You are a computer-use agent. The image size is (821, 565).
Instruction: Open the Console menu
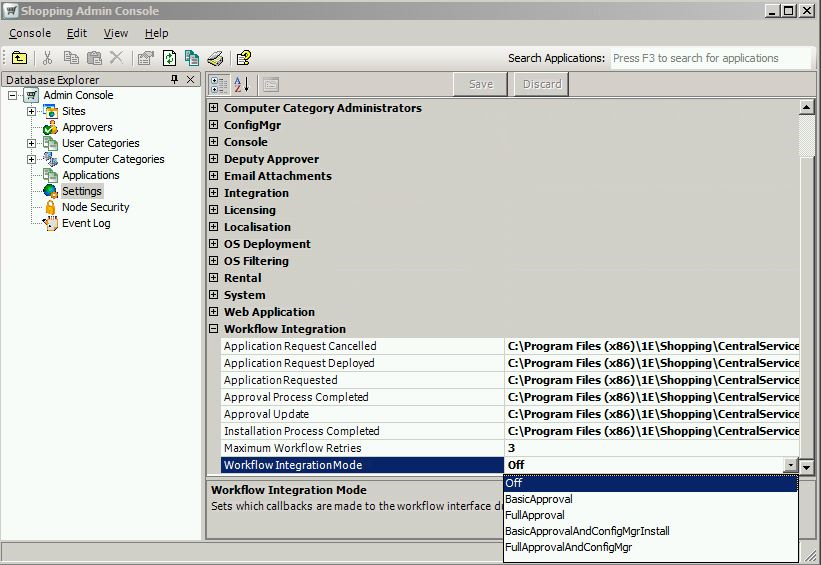[30, 33]
